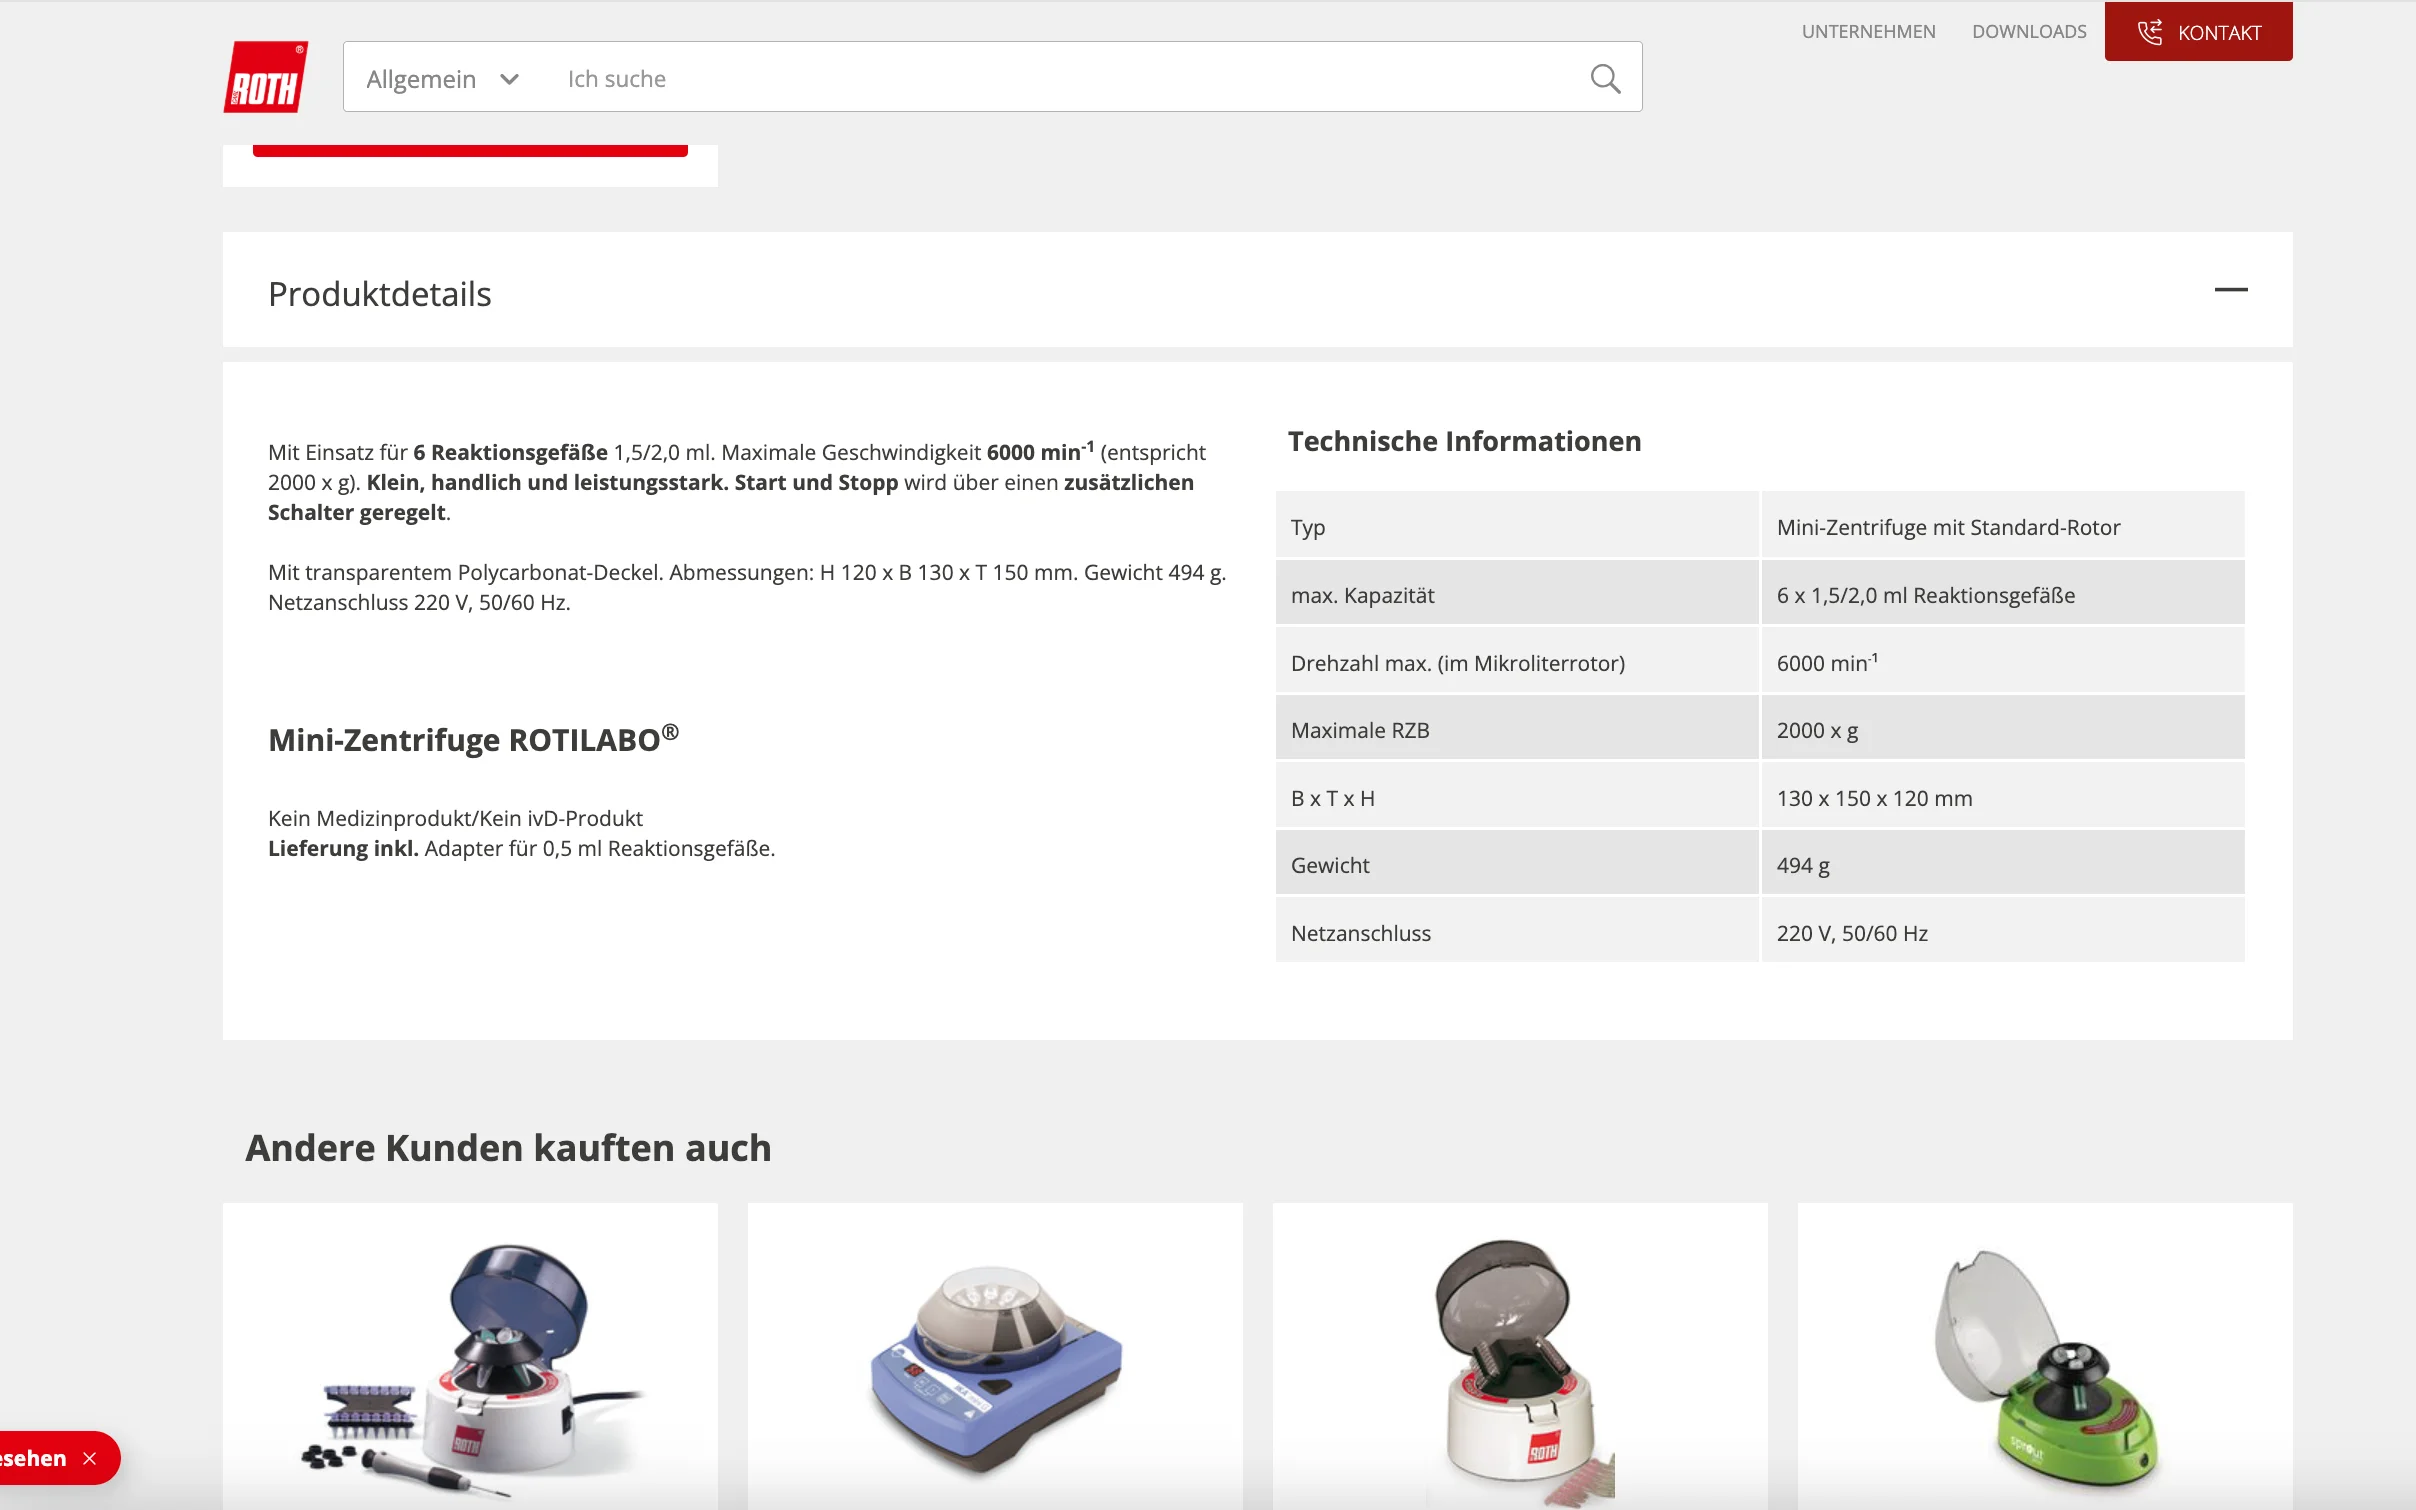Open the Allgemein search category dropdown
Screen dimensions: 2416x1510
tap(442, 79)
